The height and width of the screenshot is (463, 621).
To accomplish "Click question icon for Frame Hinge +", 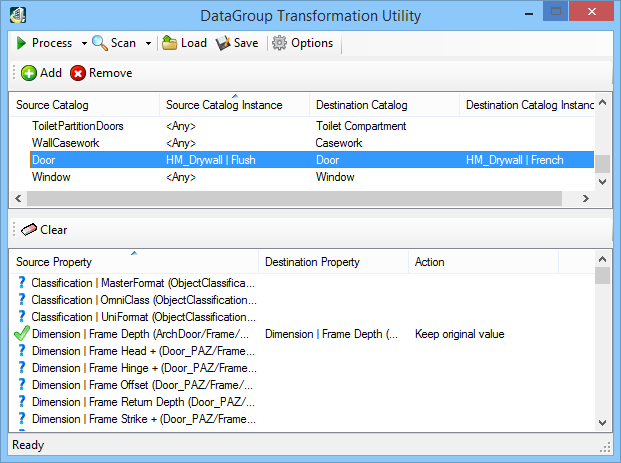I will point(22,368).
